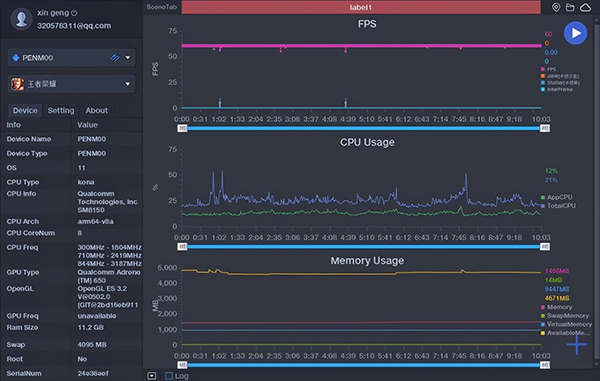Click the user avatar icon
The height and width of the screenshot is (381, 600).
point(21,19)
